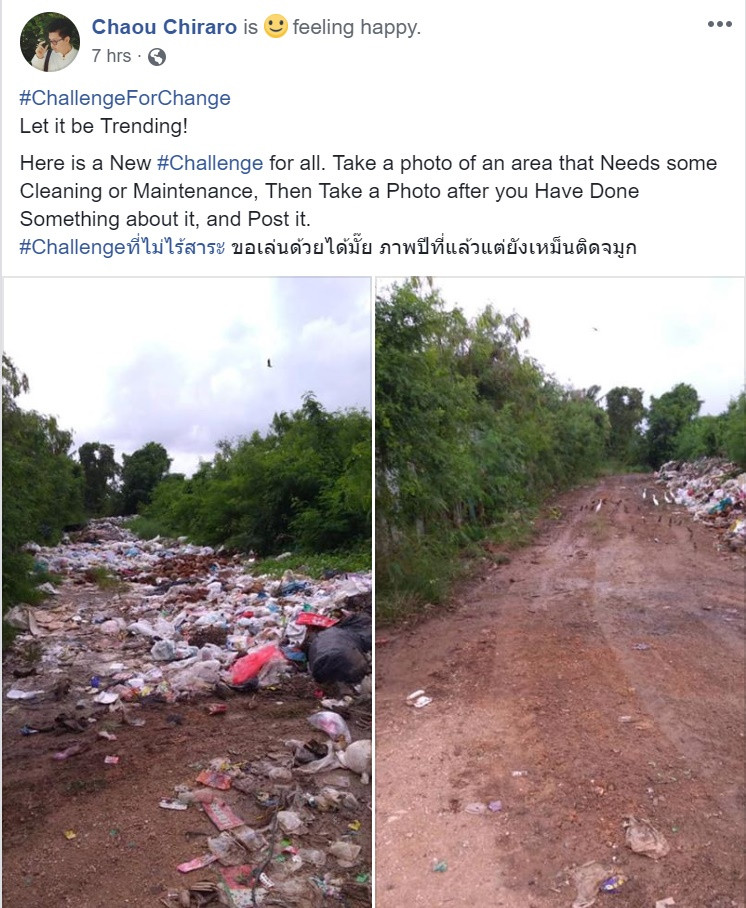
Task: Open the 7 hrs timestamp link
Action: [111, 56]
